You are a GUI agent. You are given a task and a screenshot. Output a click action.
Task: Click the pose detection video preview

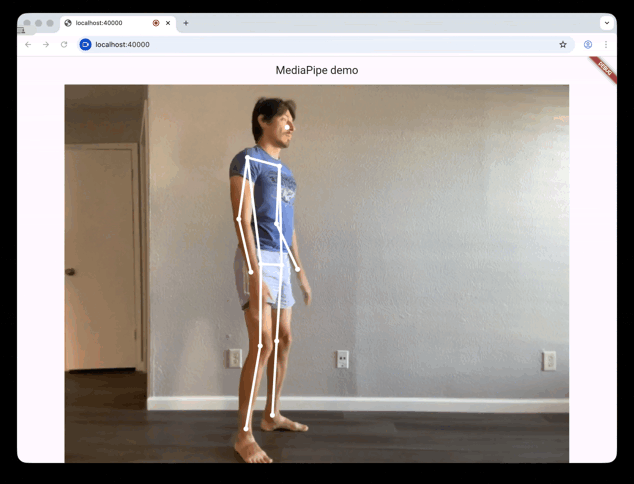point(317,273)
